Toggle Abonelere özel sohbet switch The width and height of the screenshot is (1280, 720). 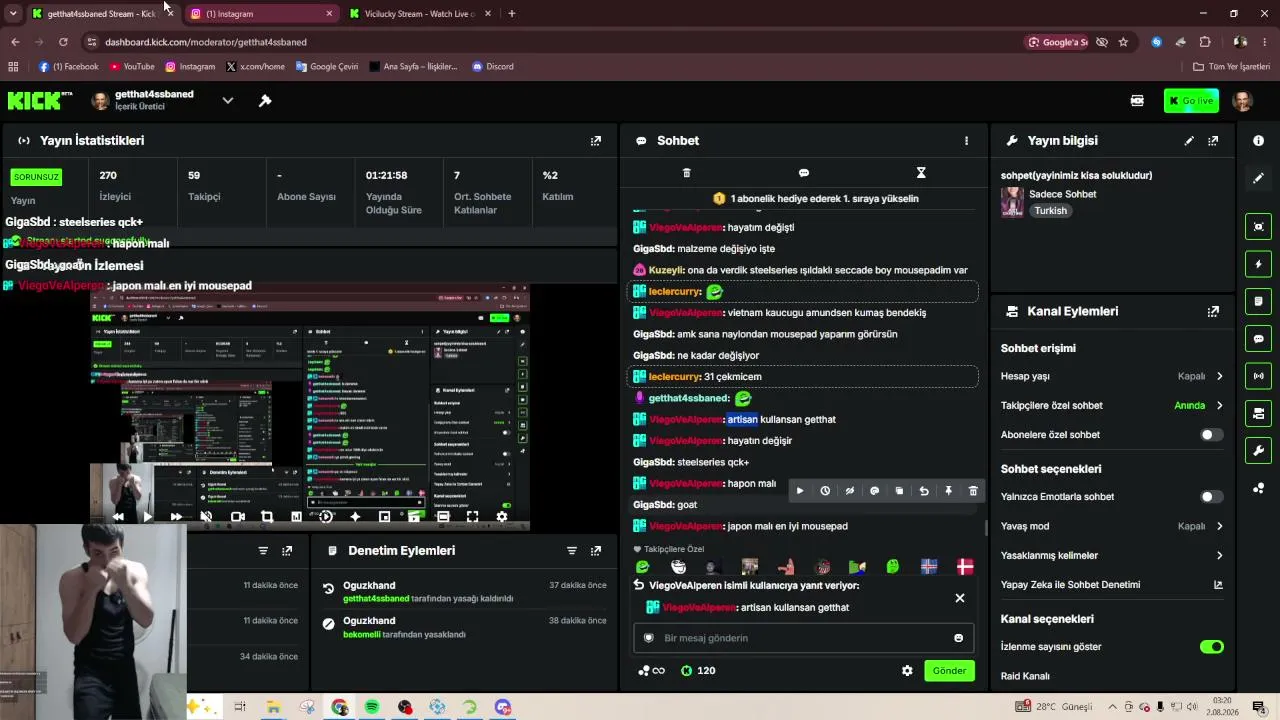point(1211,435)
